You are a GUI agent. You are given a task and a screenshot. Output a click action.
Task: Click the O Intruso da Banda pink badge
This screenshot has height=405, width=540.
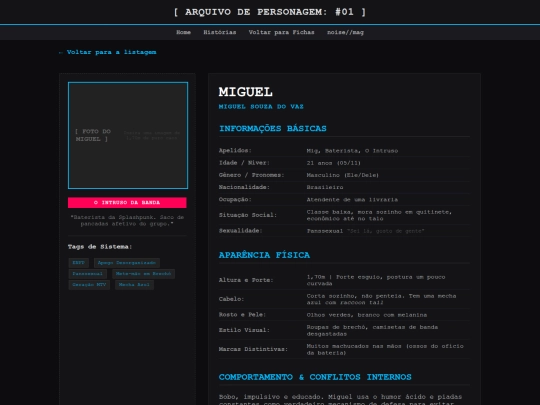pyautogui.click(x=127, y=202)
